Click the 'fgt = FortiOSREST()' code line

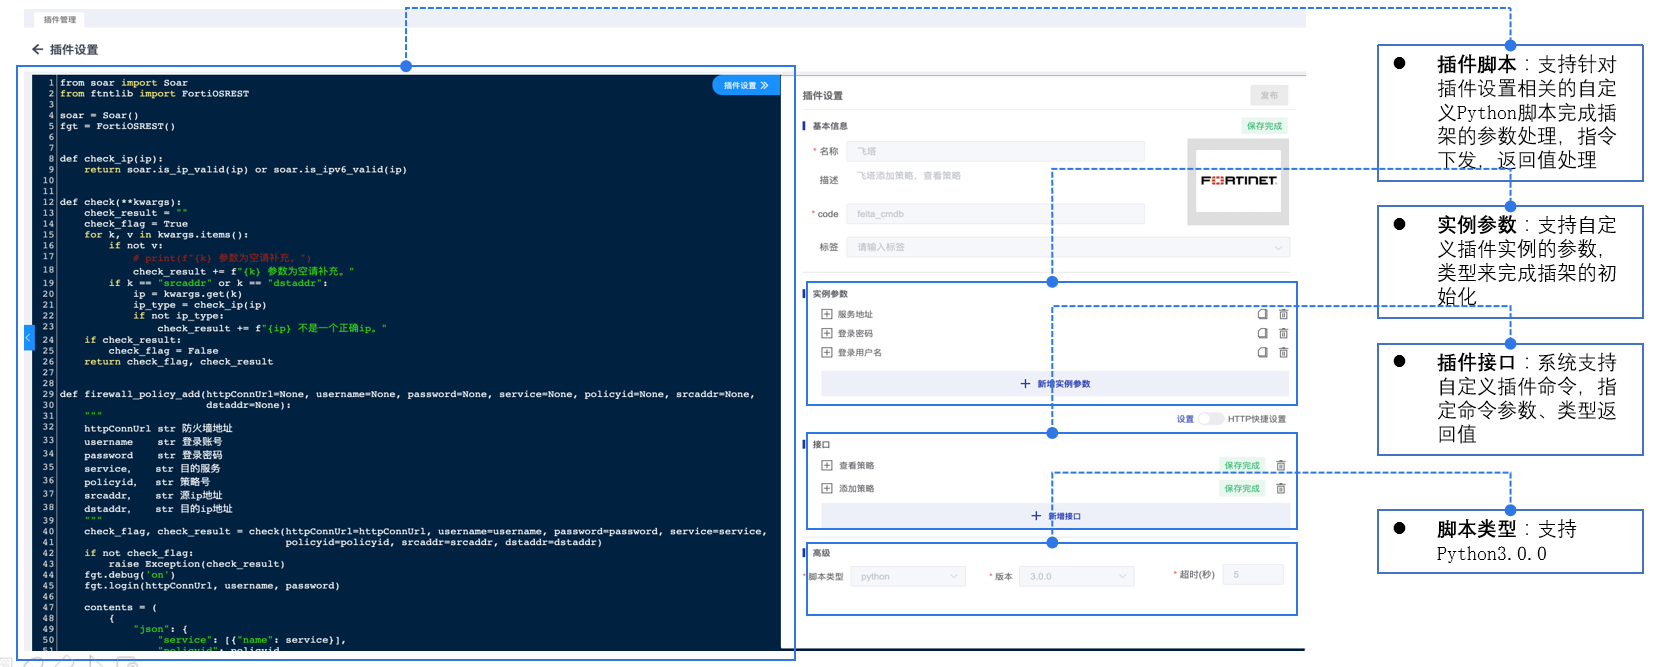point(118,126)
